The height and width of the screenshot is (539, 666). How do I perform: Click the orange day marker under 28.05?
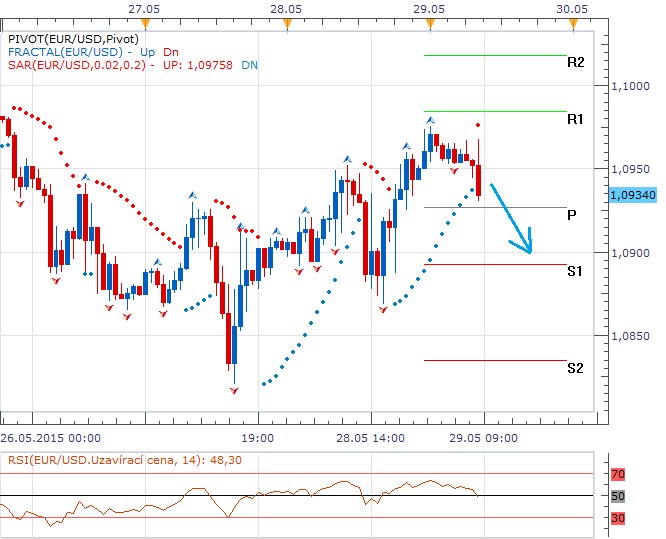tap(288, 22)
